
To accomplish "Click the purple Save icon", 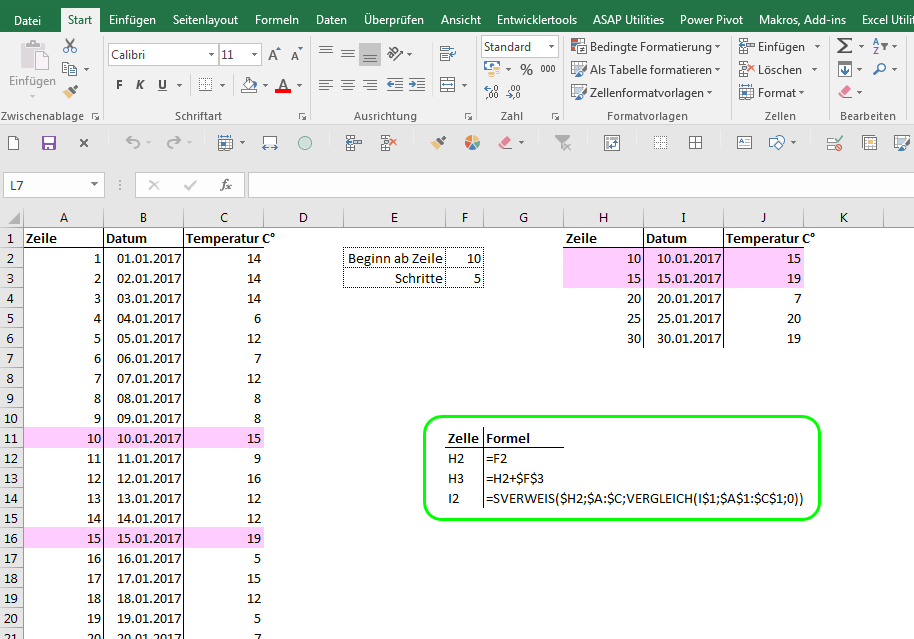I will click(x=48, y=143).
